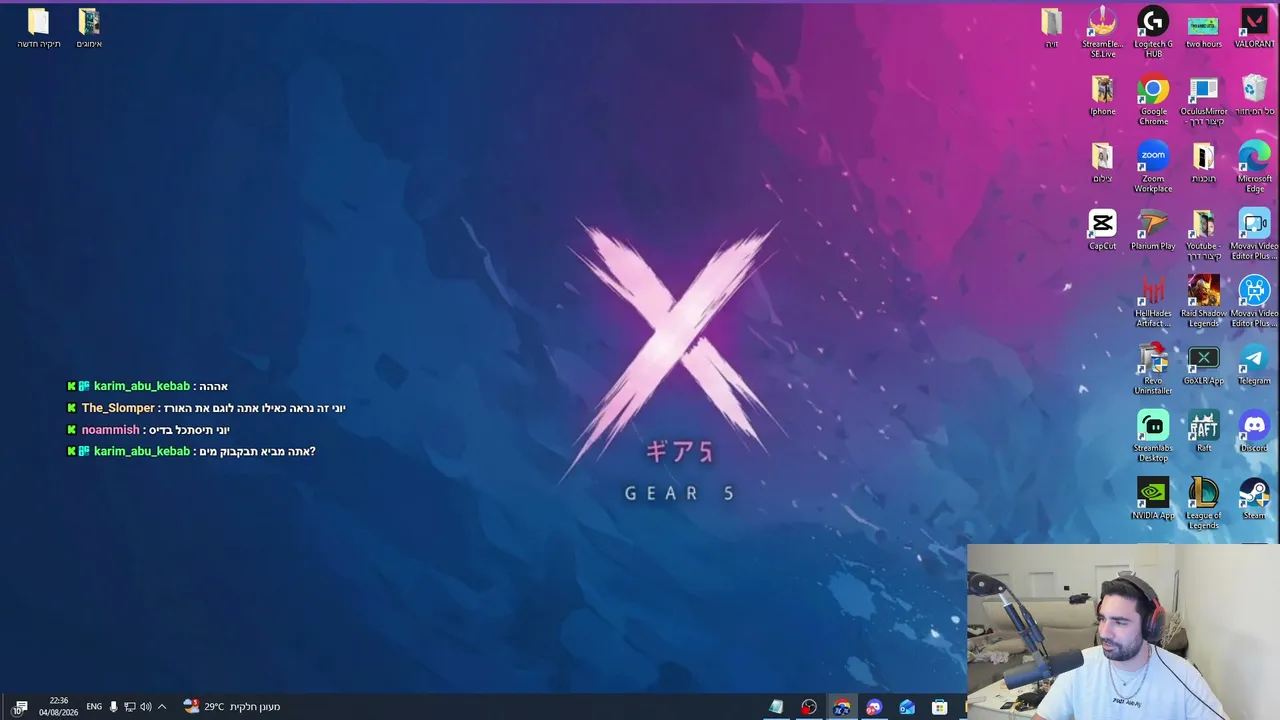1280x720 pixels.
Task: Select the 'two hours' desktop file
Action: click(1203, 28)
